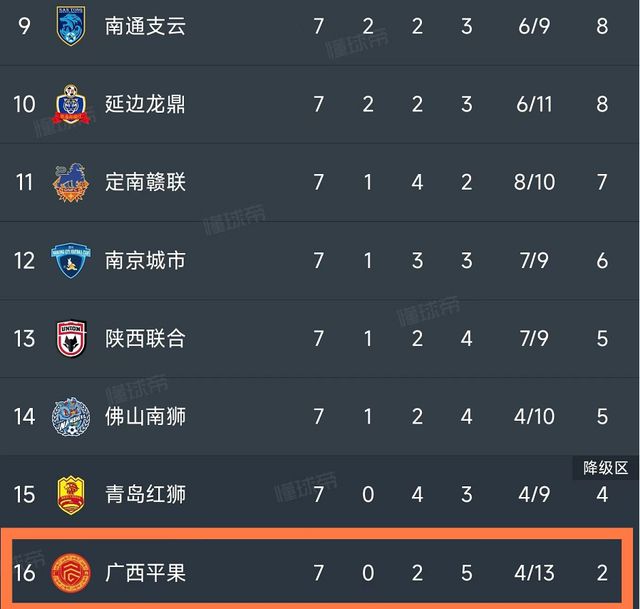Open the 青岛红狮 team name
Image resolution: width=640 pixels, height=609 pixels.
point(145,494)
